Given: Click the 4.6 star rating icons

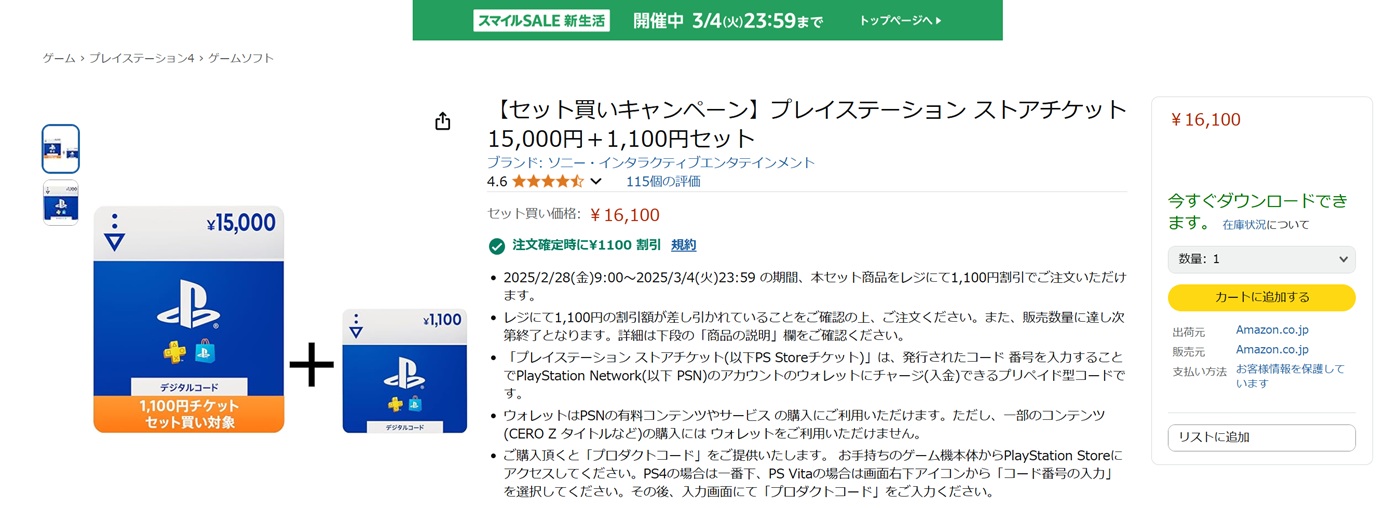Looking at the screenshot, I should click(x=548, y=182).
